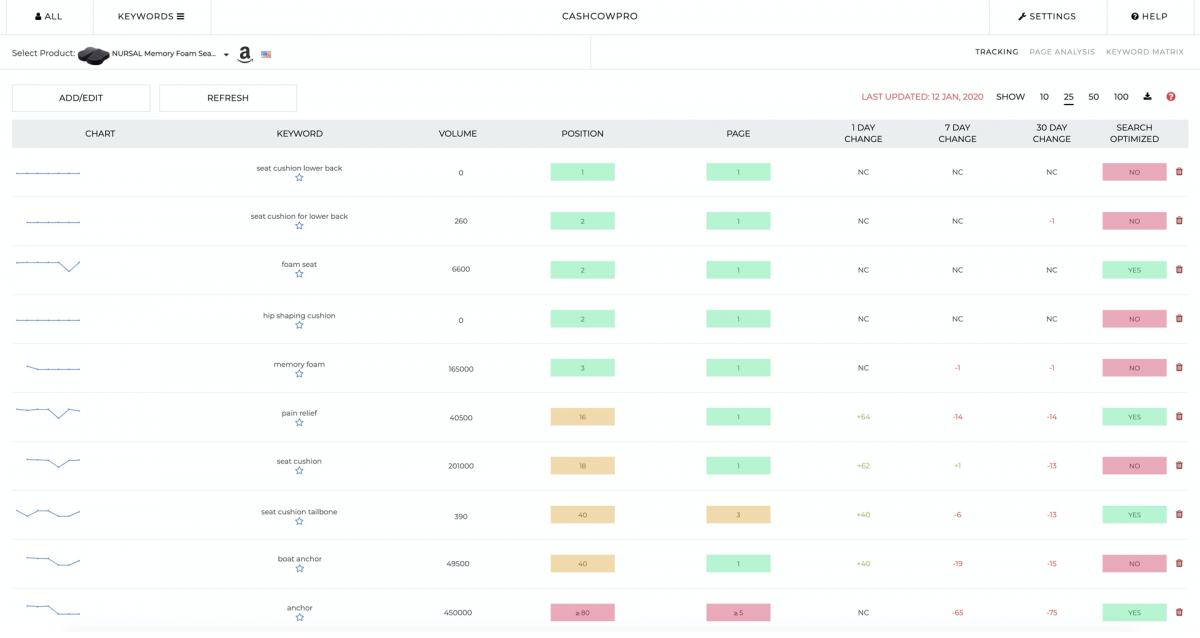Open the KEYWORD MATRIX tab
The image size is (1200, 638).
pyautogui.click(x=1145, y=51)
